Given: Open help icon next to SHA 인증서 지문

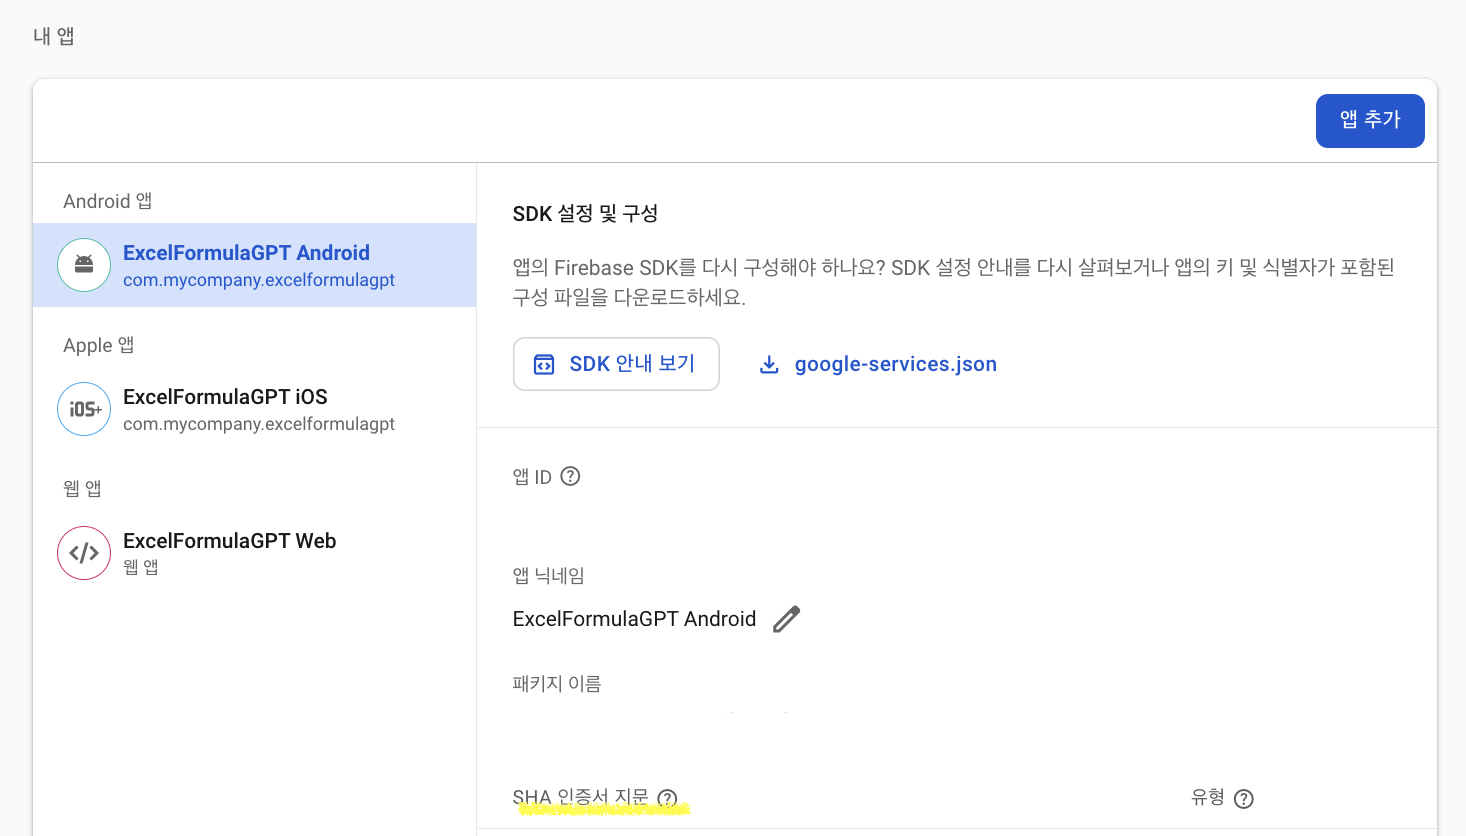Looking at the screenshot, I should click(667, 798).
